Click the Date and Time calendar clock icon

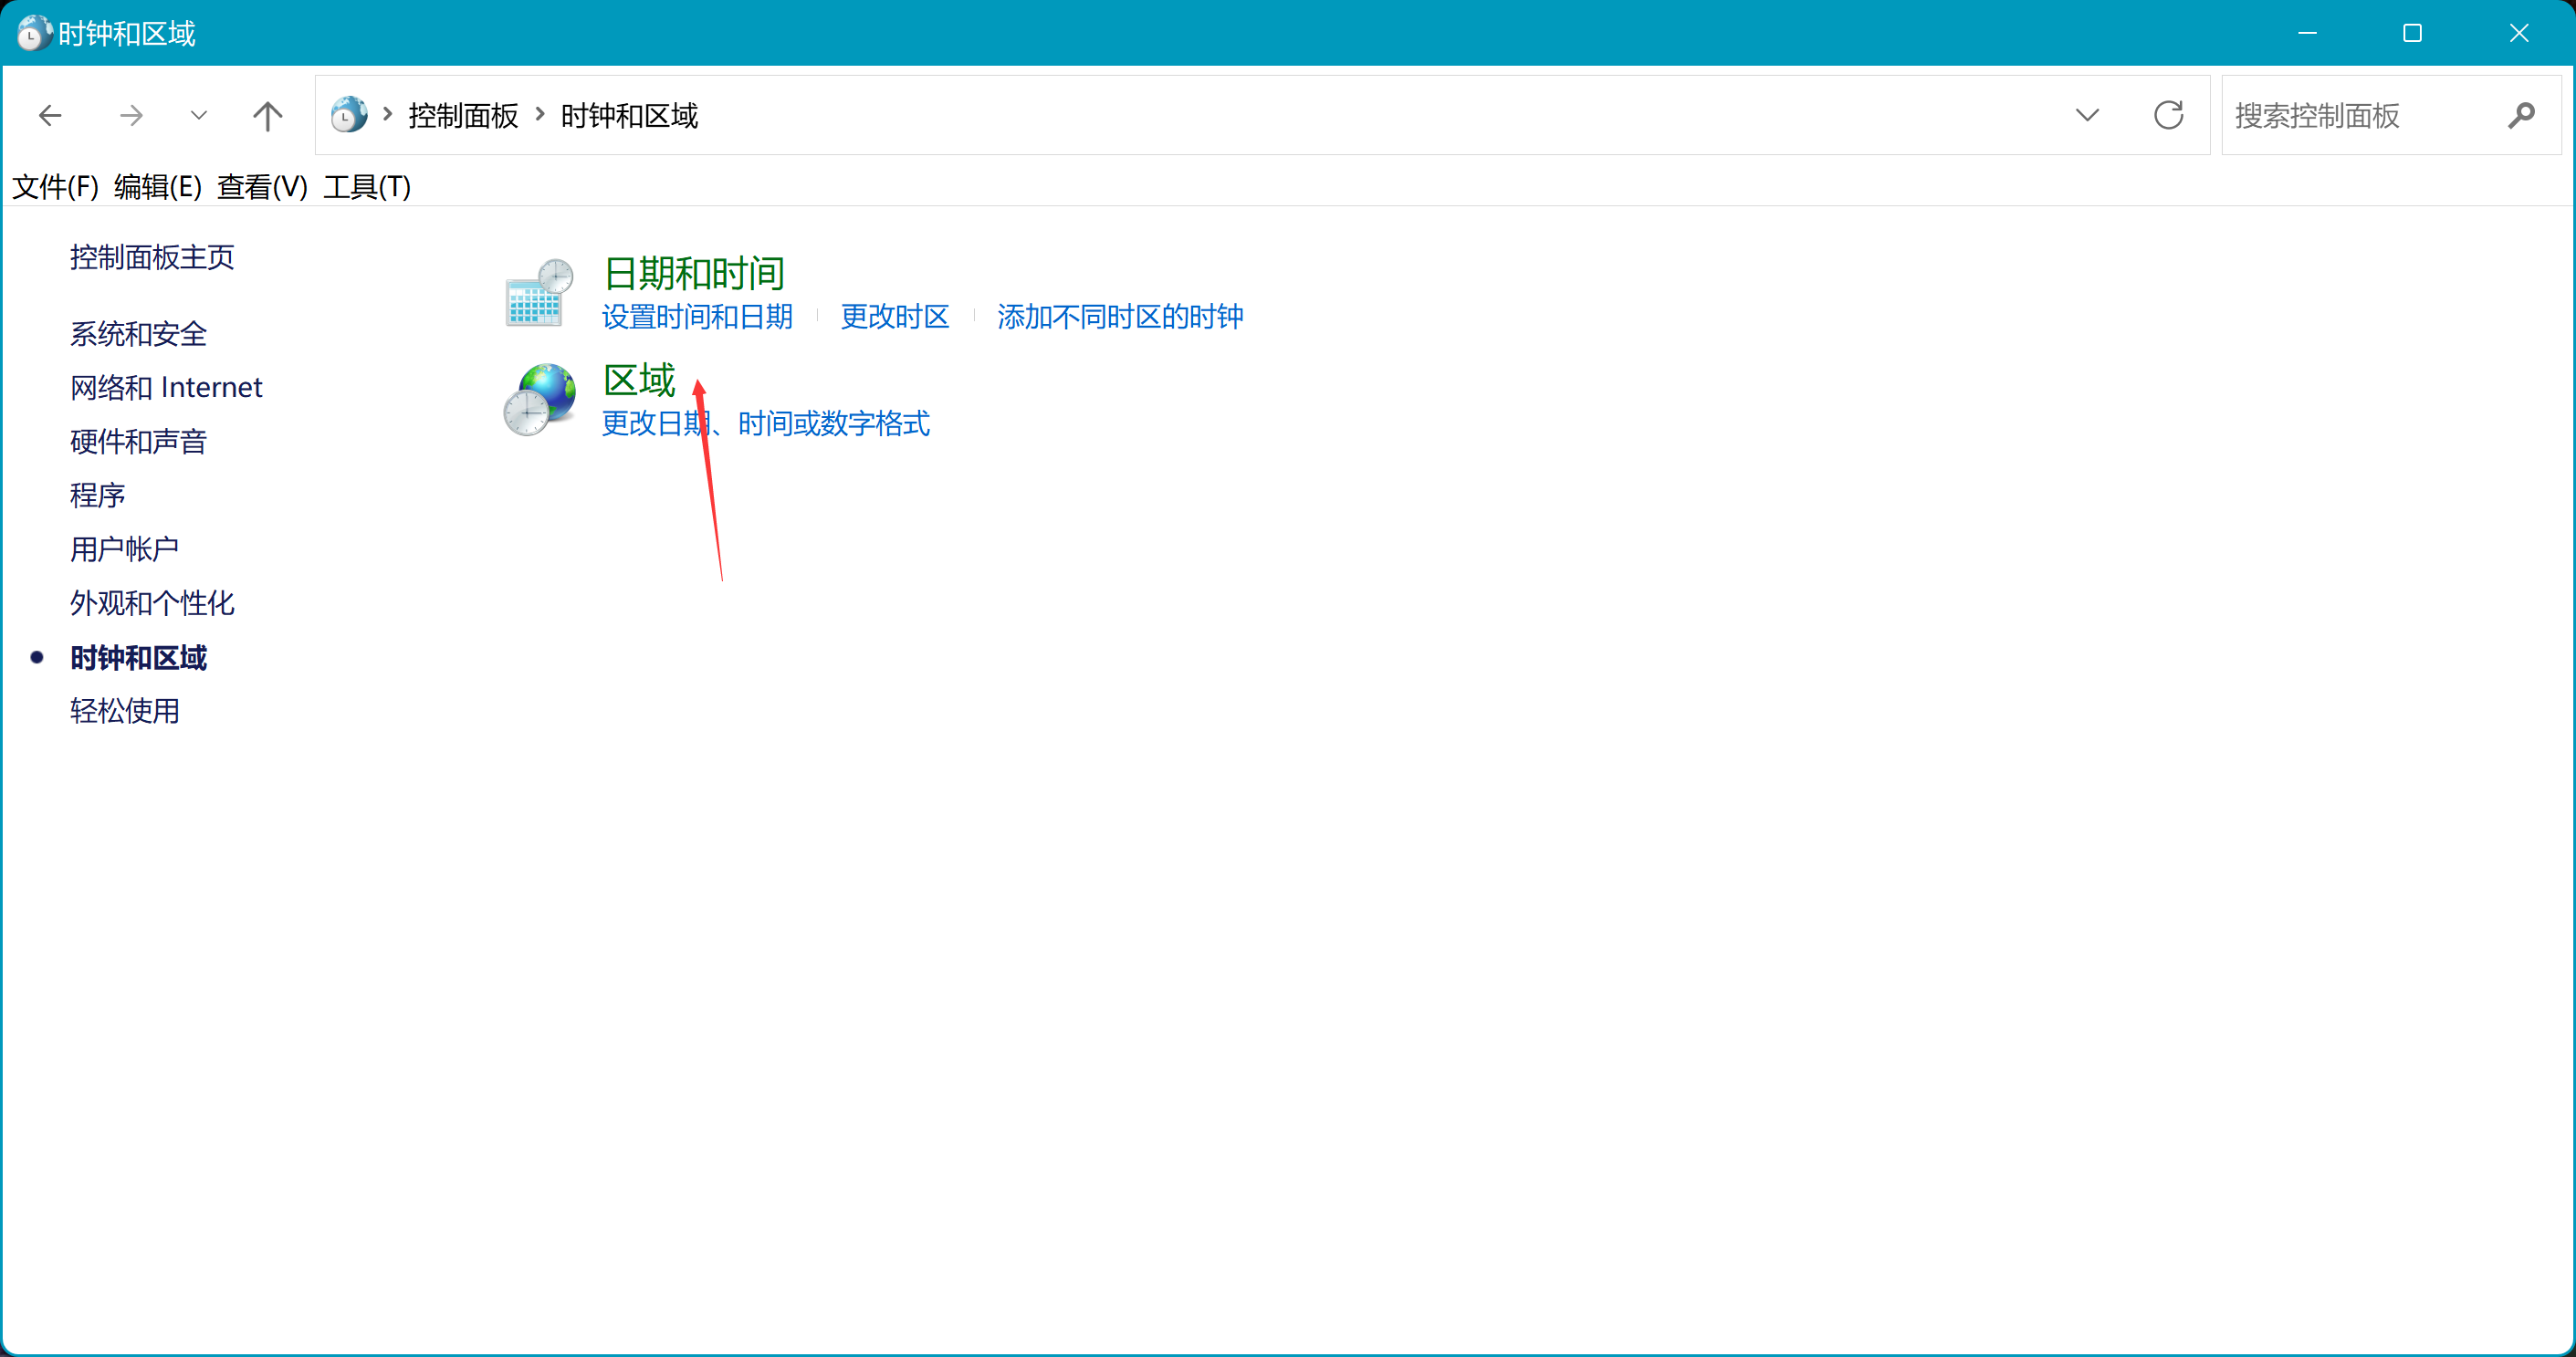pos(539,292)
